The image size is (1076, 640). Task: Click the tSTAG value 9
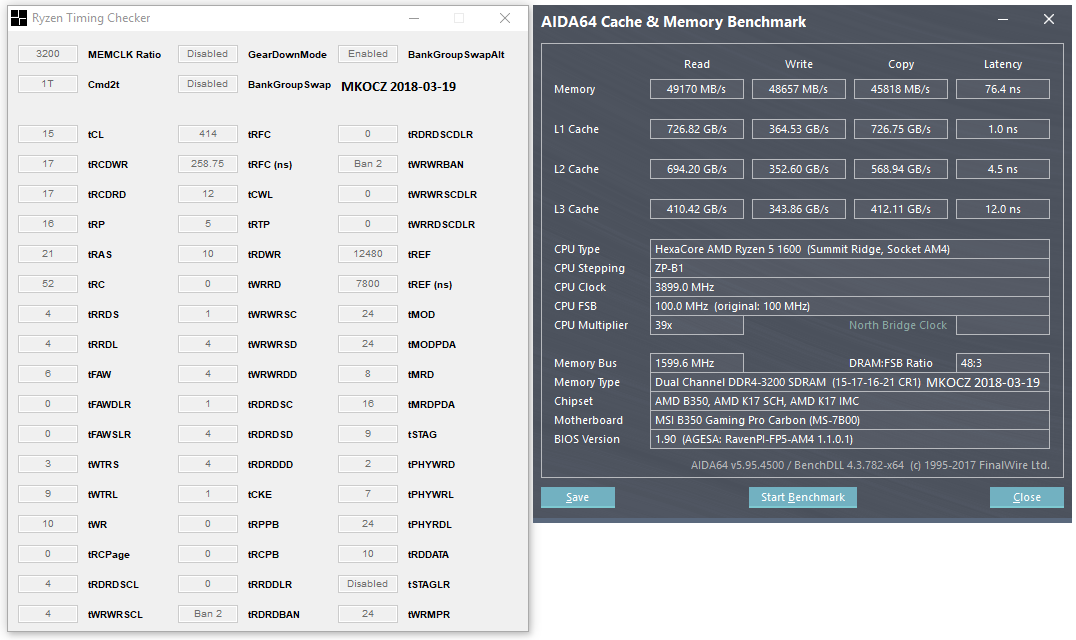pyautogui.click(x=368, y=434)
